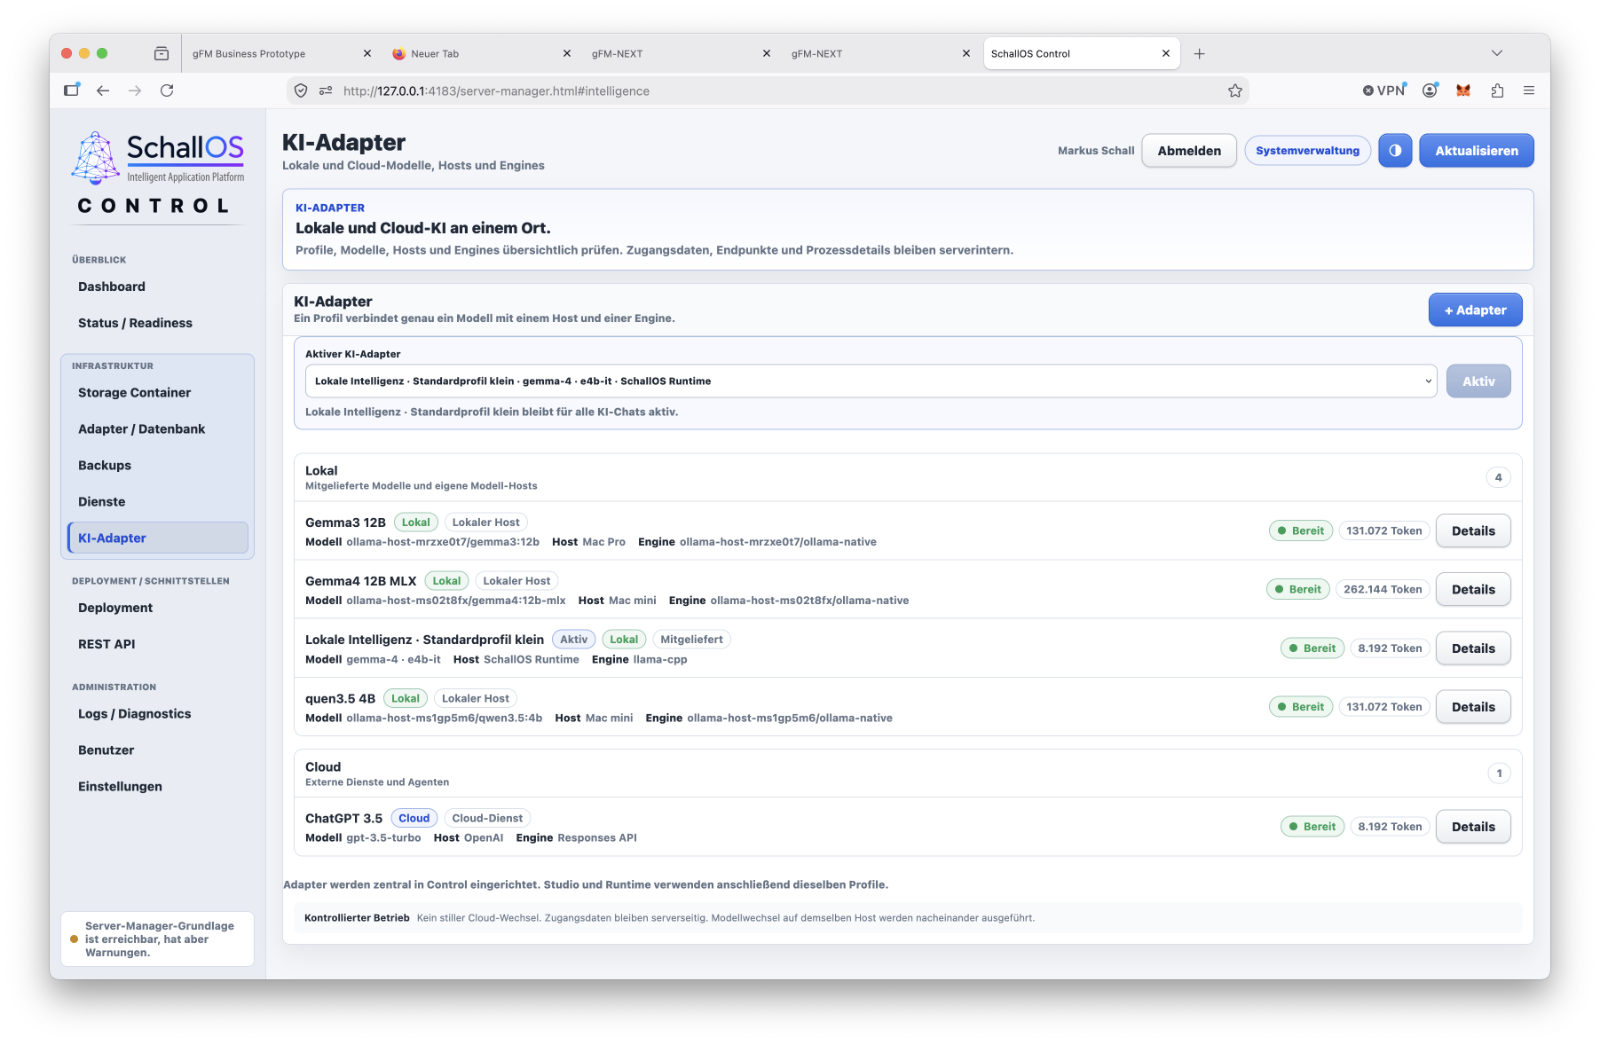
Task: Click the Lokaler Host tag on Gemma4 12B MLX
Action: pos(516,581)
